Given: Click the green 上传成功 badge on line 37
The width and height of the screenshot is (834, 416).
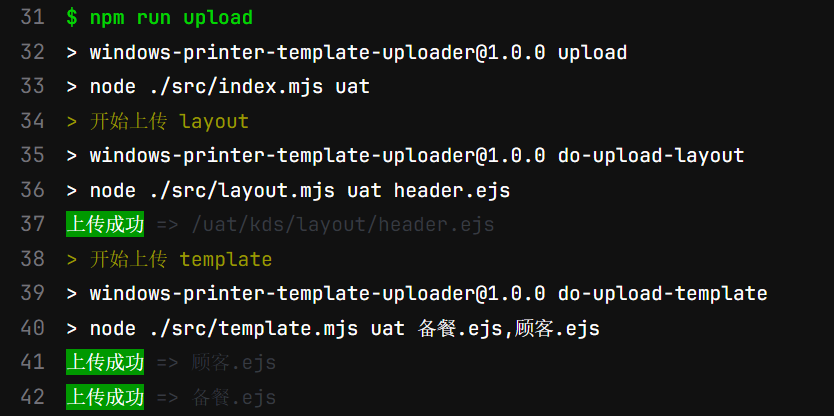Looking at the screenshot, I should [105, 225].
